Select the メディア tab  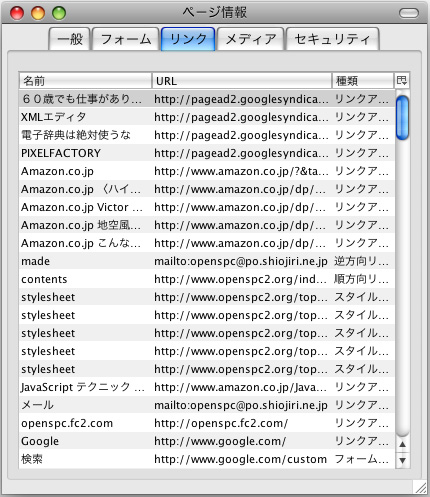pyautogui.click(x=251, y=39)
